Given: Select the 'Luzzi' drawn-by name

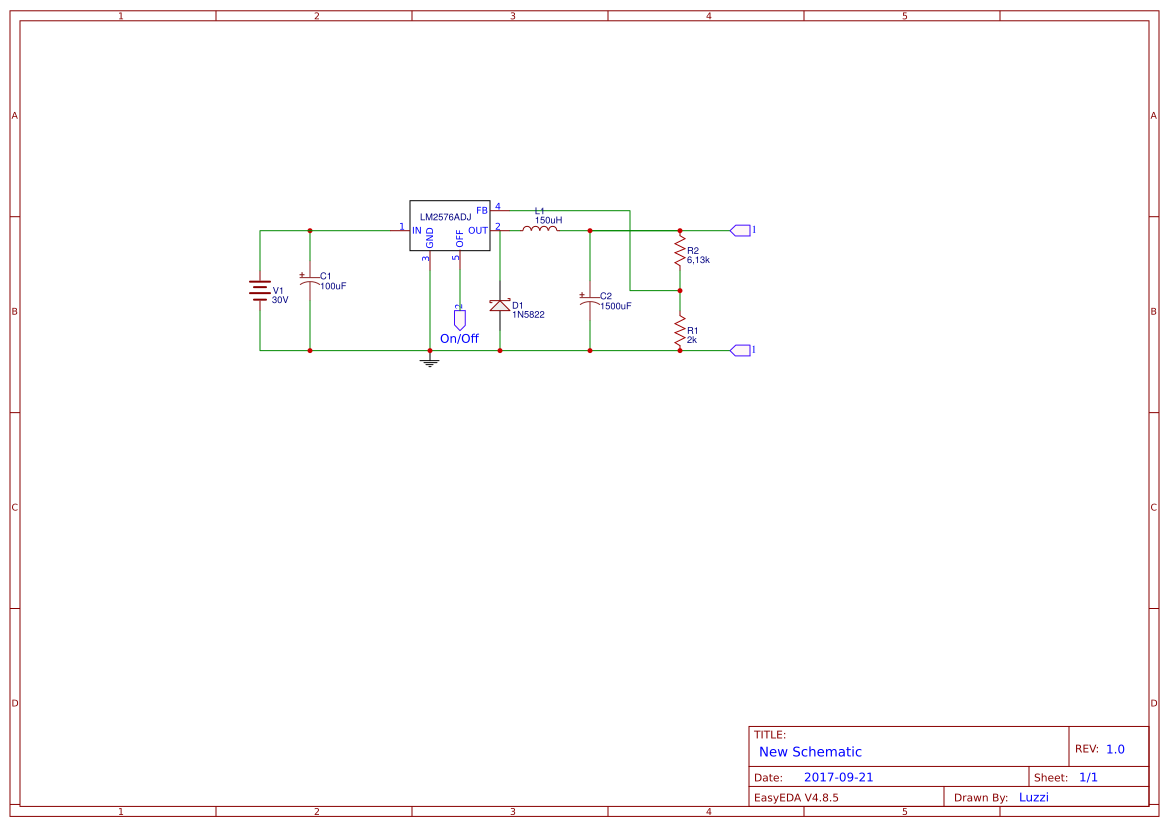Looking at the screenshot, I should (x=1033, y=797).
